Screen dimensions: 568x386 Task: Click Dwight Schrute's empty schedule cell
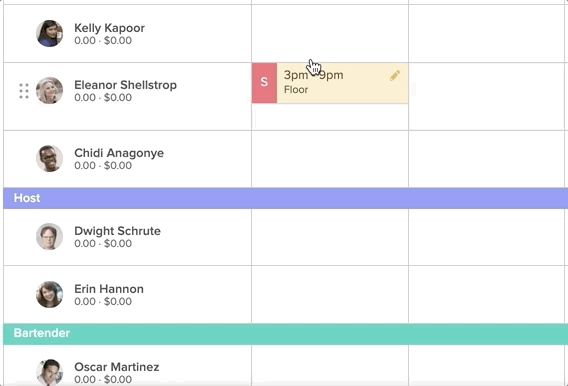330,237
